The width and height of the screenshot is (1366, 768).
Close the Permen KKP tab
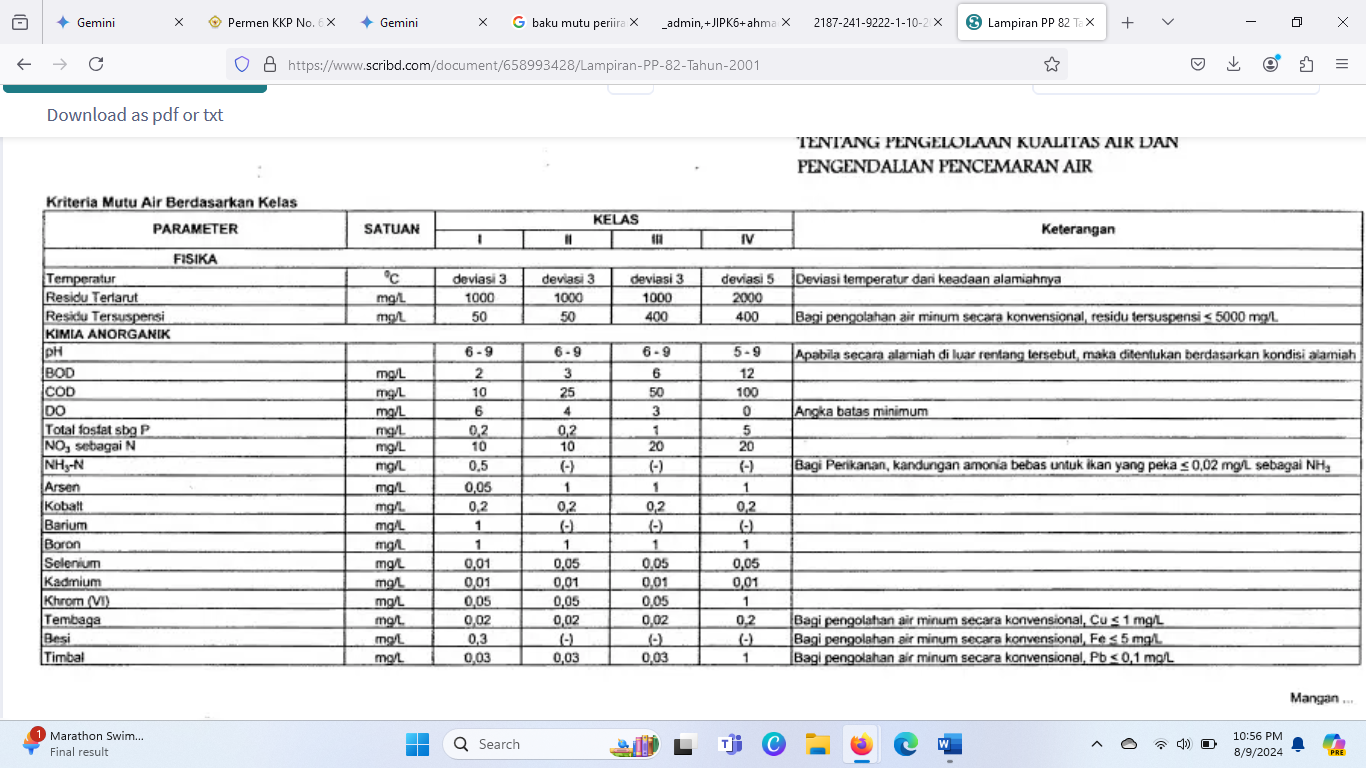[x=331, y=22]
